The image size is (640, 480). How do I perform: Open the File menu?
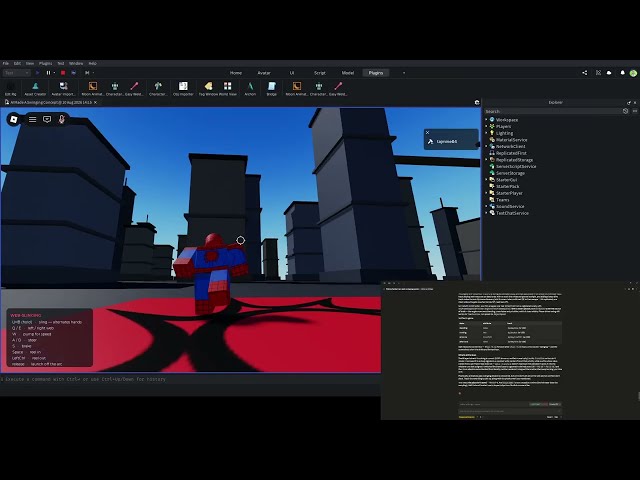[x=6, y=63]
